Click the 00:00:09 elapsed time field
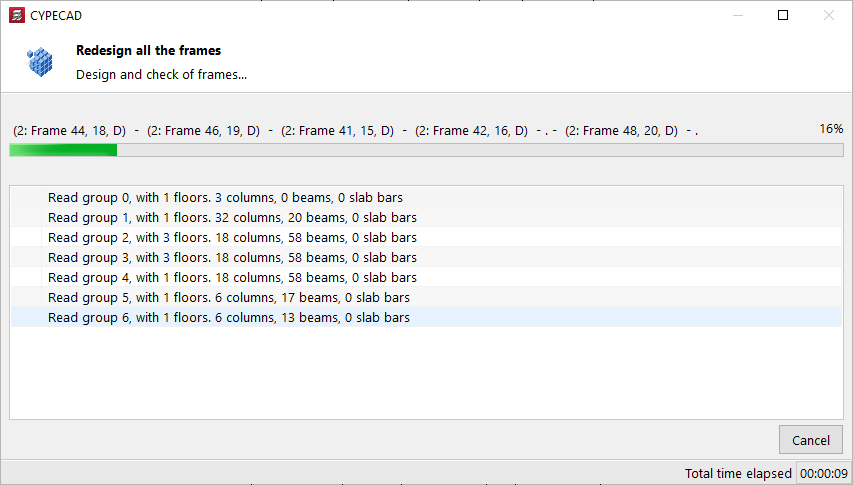This screenshot has height=485, width=853. point(824,473)
